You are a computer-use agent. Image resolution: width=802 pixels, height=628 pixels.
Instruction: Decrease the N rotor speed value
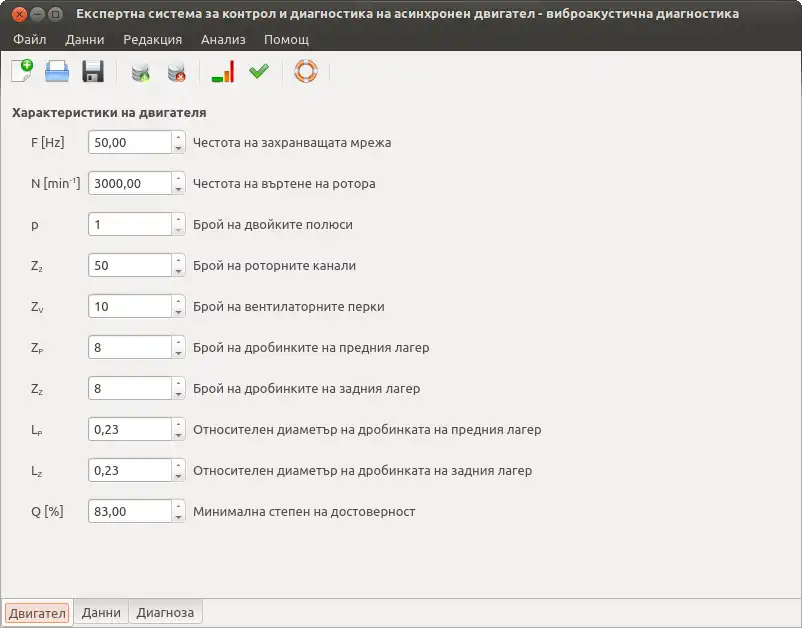178,189
